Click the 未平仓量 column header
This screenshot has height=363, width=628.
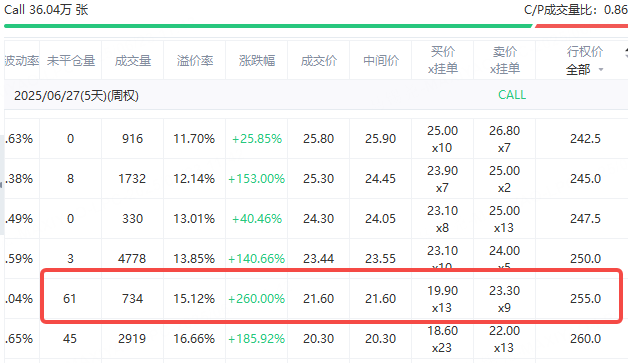[70, 60]
